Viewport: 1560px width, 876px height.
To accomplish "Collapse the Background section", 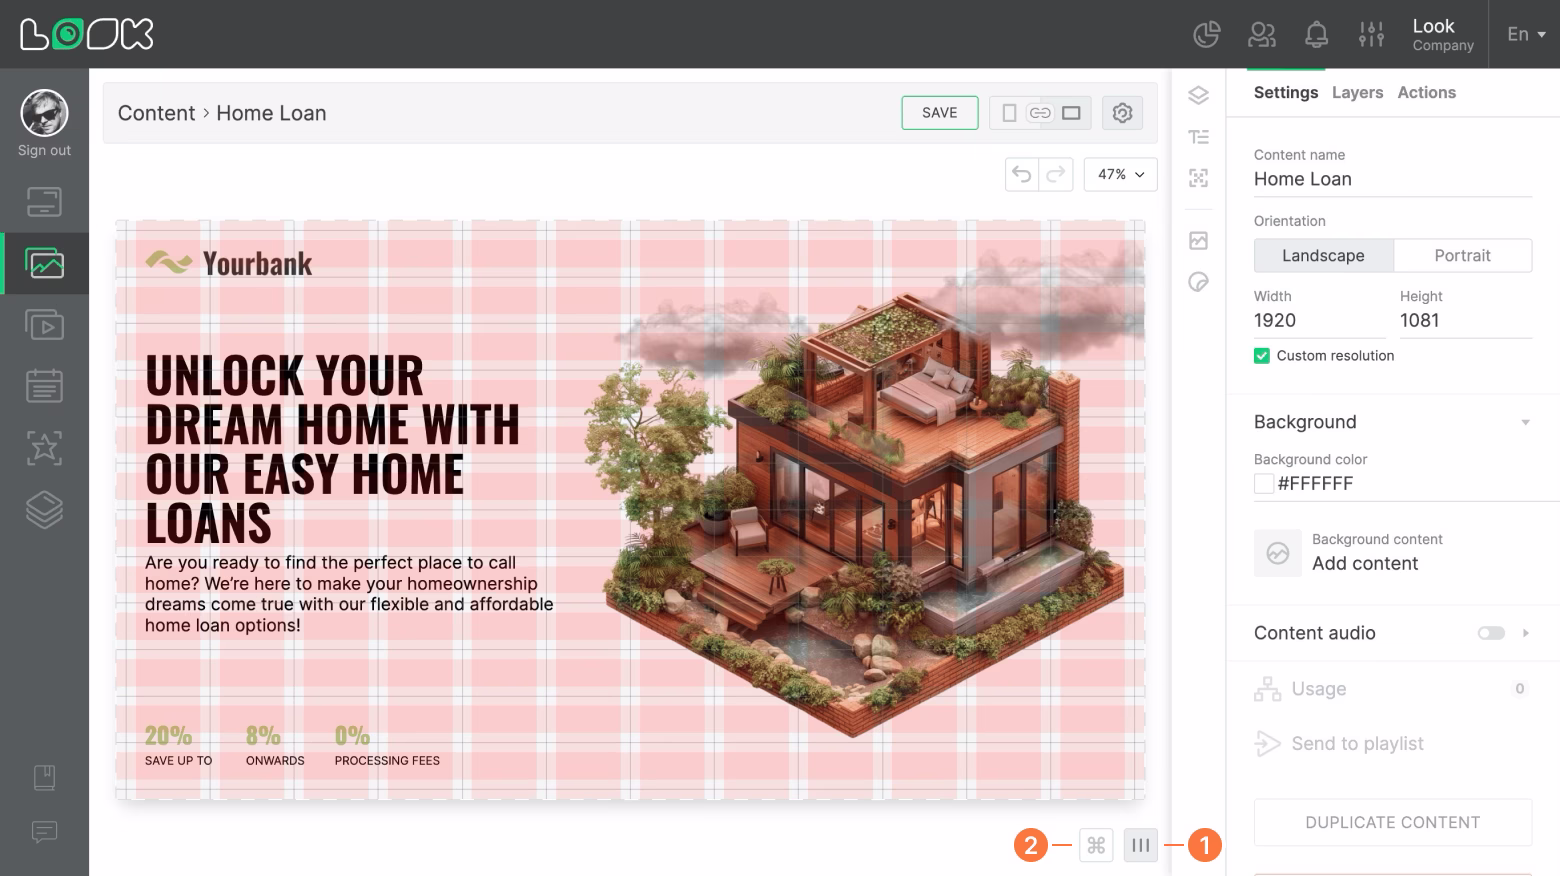I will coord(1525,421).
